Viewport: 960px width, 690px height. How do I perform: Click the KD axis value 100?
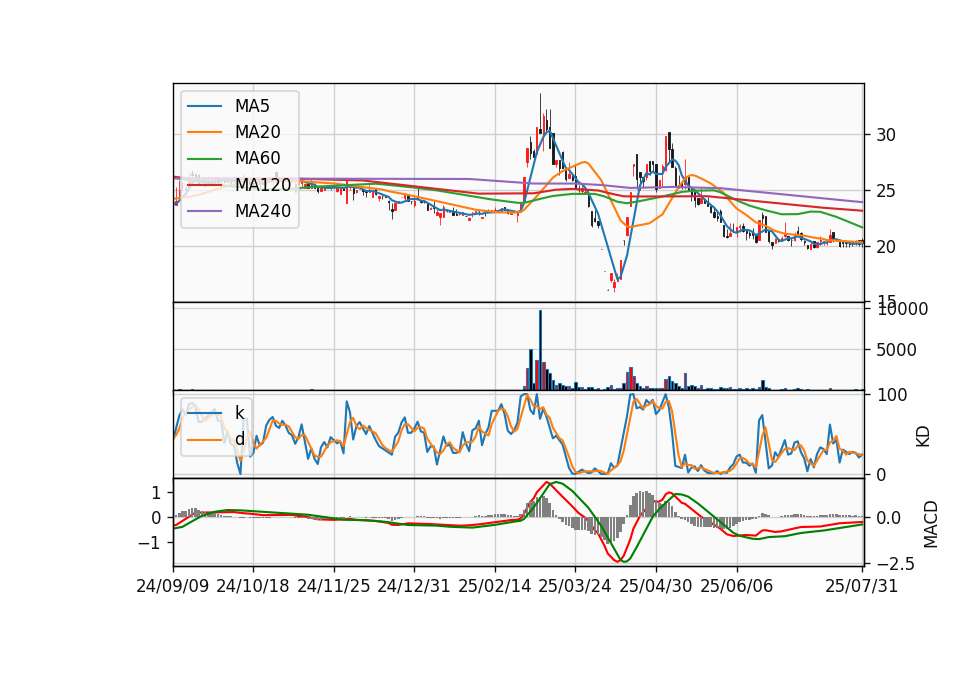(892, 395)
